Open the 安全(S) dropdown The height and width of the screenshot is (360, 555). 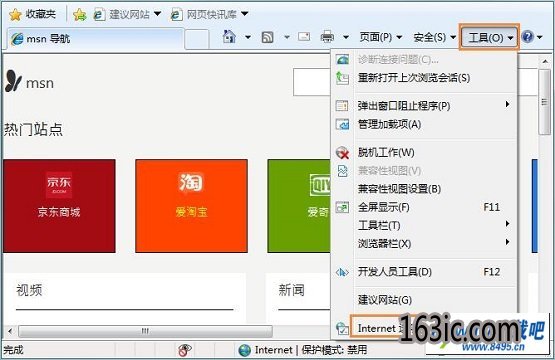pos(434,37)
